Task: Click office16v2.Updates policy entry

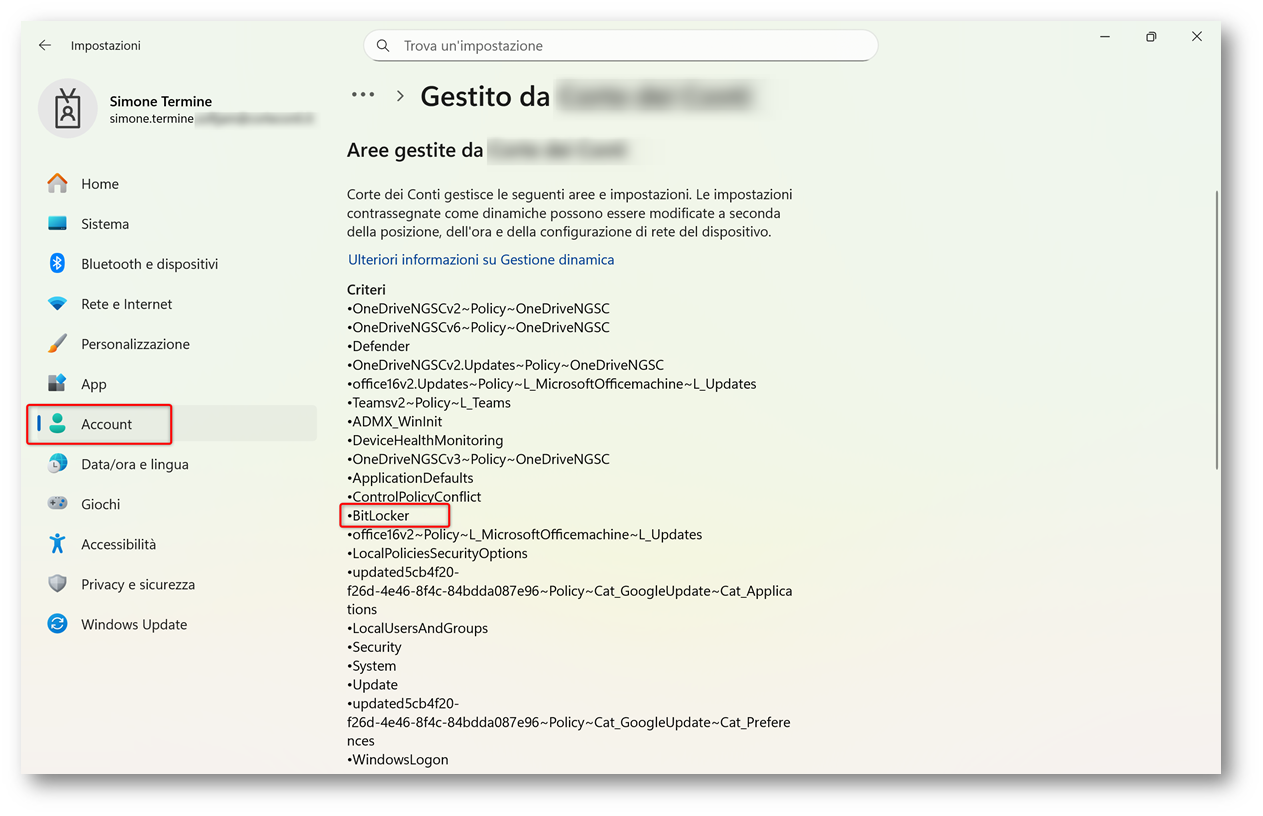Action: click(552, 384)
